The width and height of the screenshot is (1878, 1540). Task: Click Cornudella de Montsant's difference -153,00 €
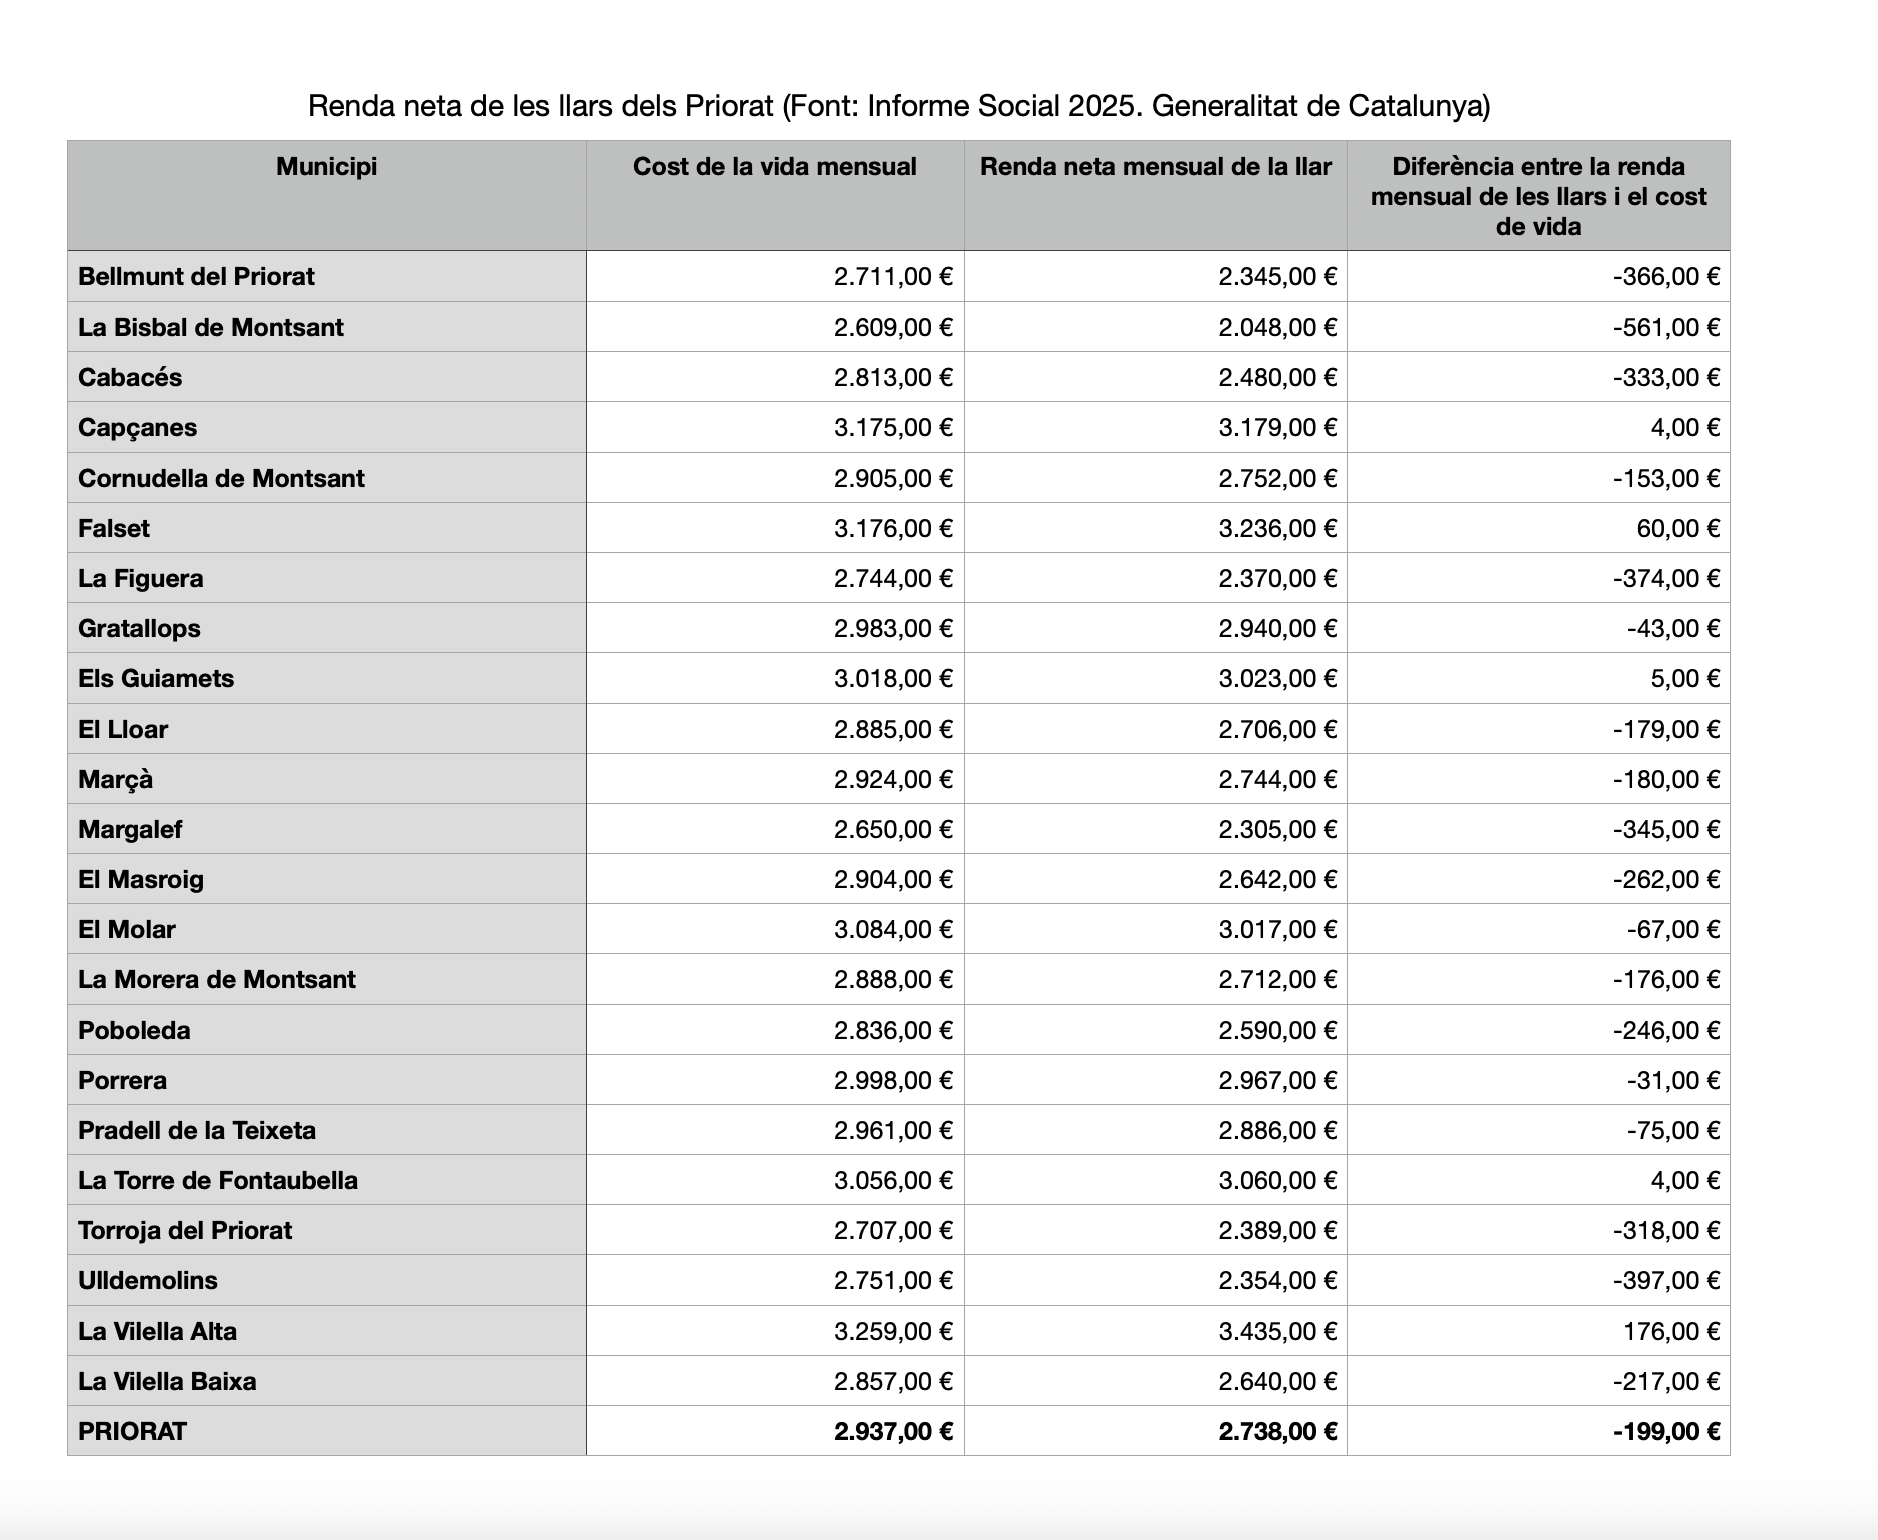point(1665,479)
